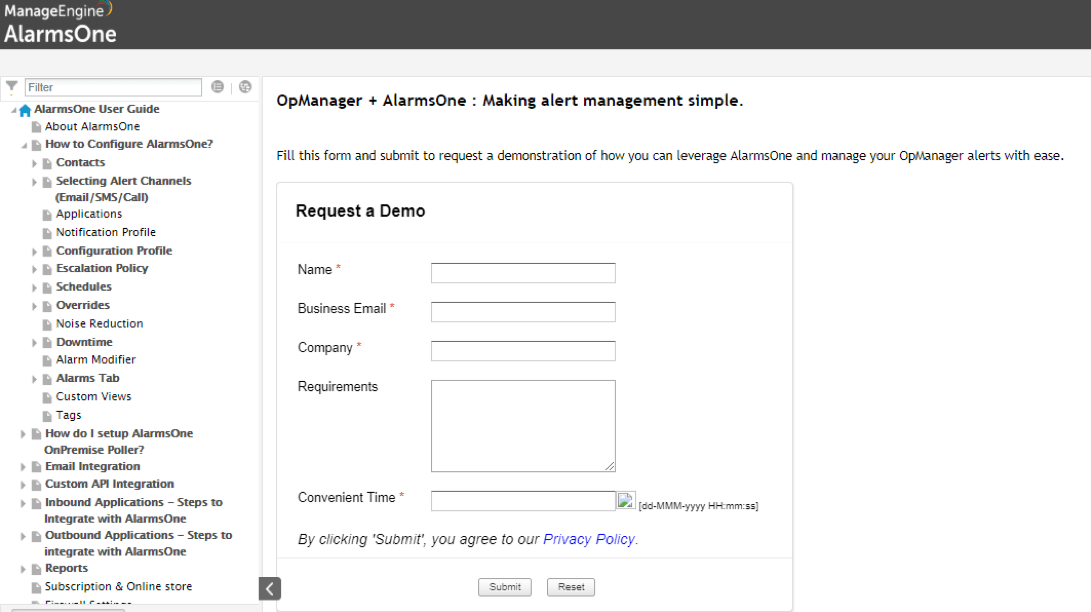The height and width of the screenshot is (612, 1091).
Task: Open the Notification Profile topic
Action: 106,232
